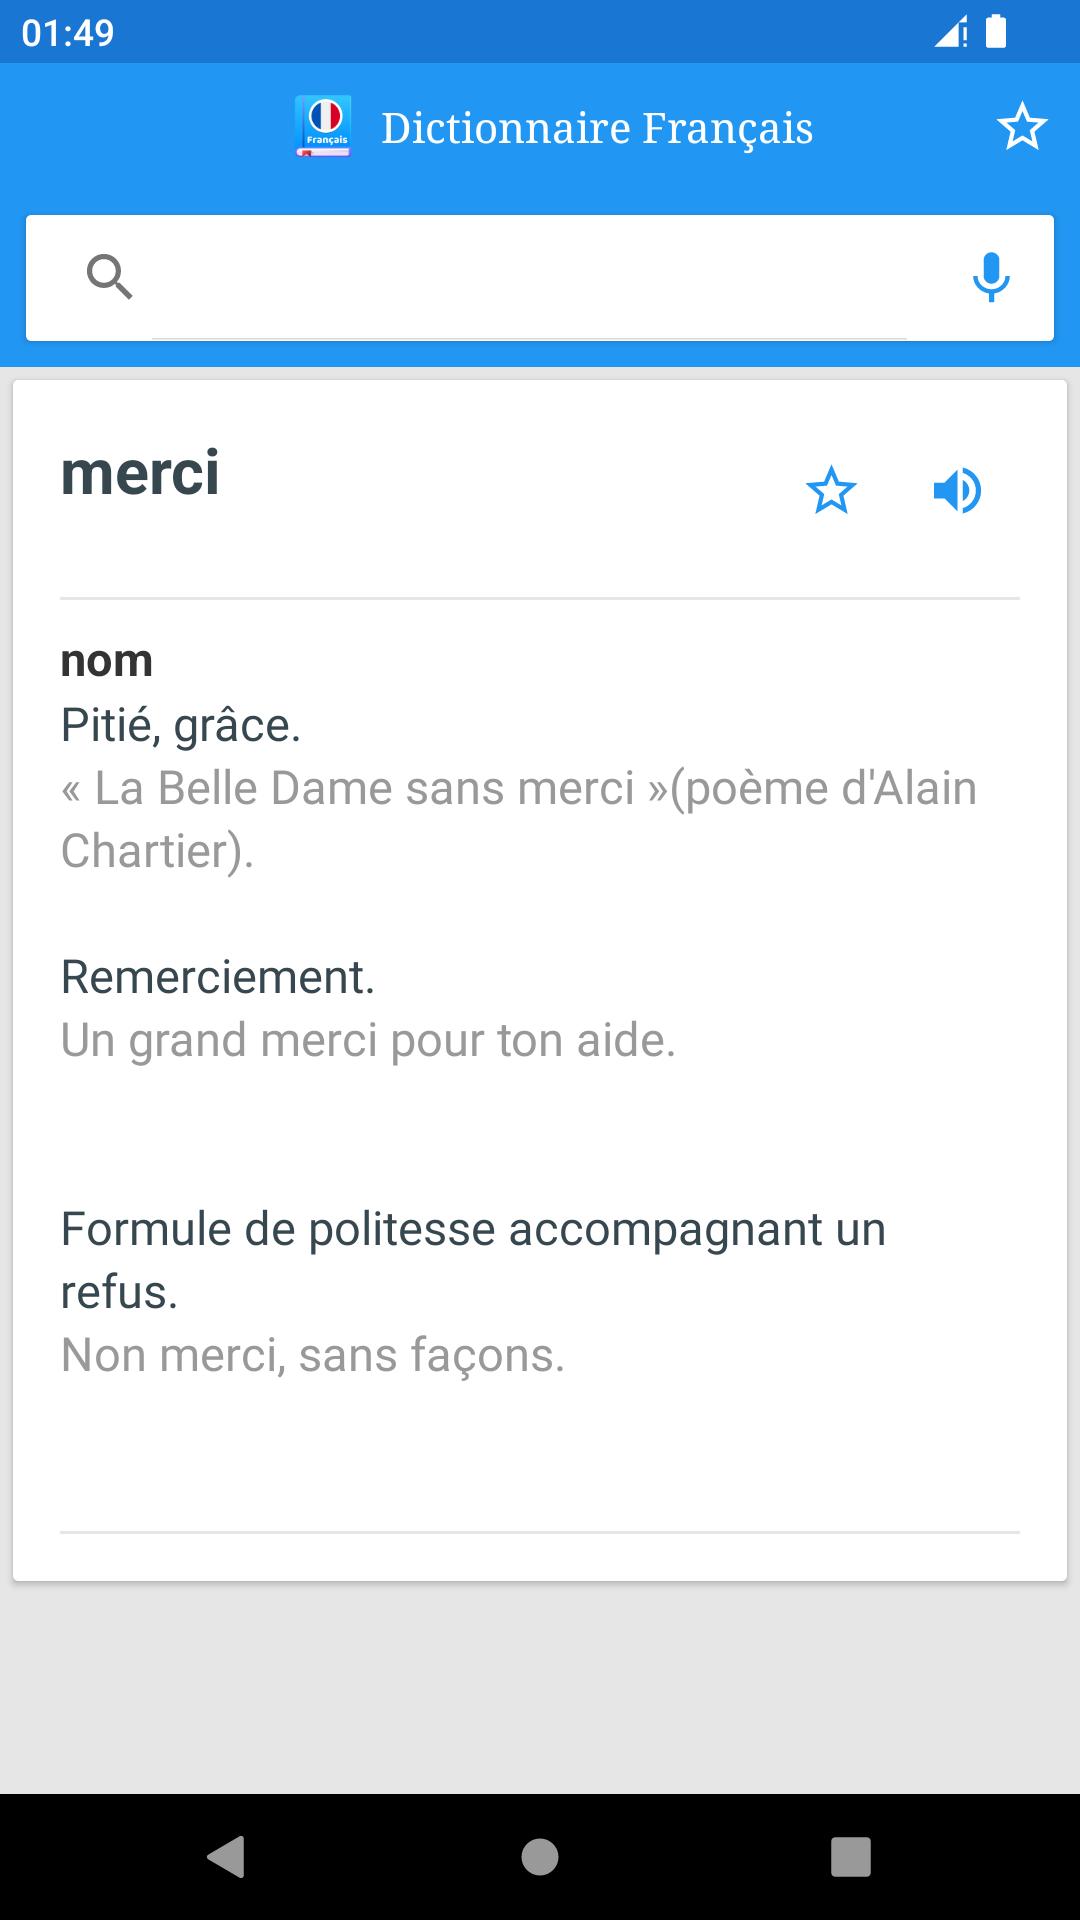Tap the magnifying glass search icon
Viewport: 1080px width, 1920px height.
pyautogui.click(x=109, y=277)
